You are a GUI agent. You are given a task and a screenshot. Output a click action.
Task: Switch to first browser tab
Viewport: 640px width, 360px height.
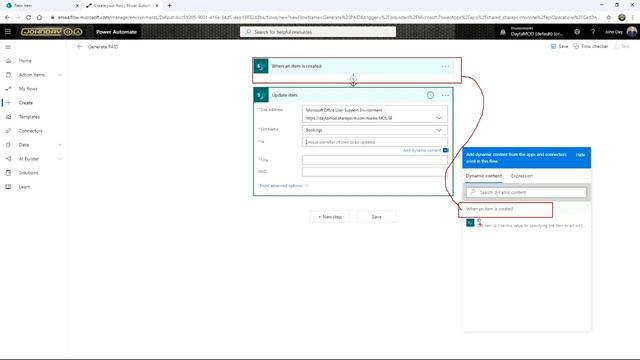[41, 6]
